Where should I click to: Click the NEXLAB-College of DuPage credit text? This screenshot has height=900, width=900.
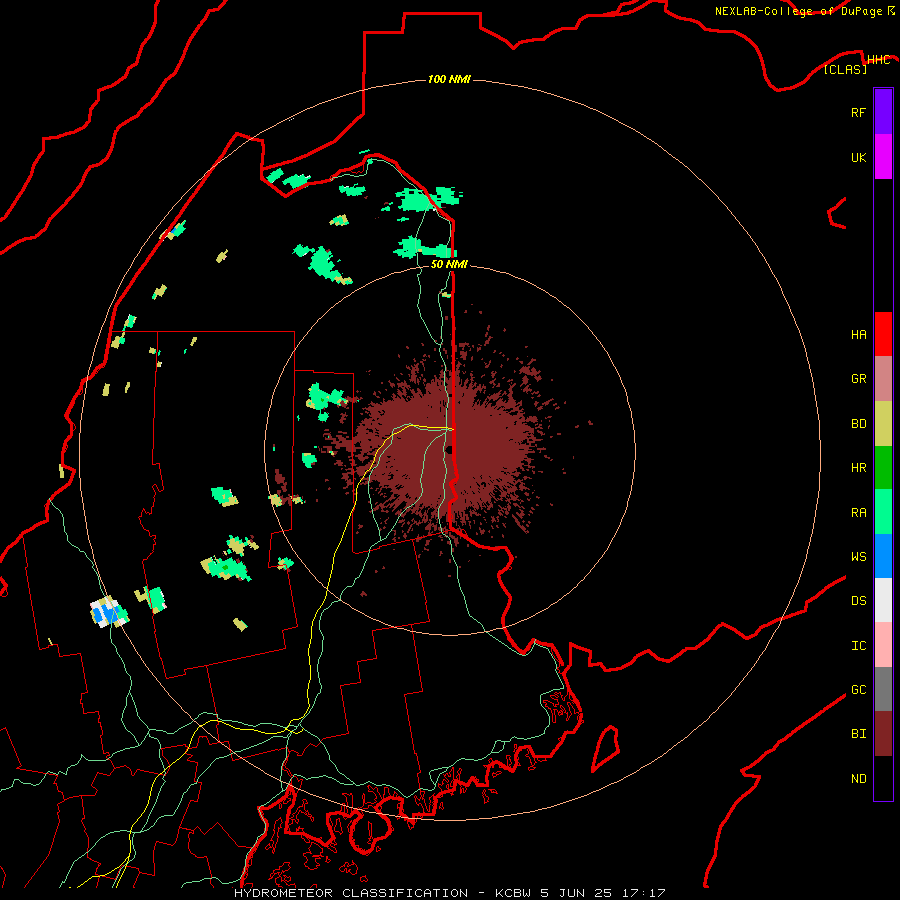click(x=798, y=11)
